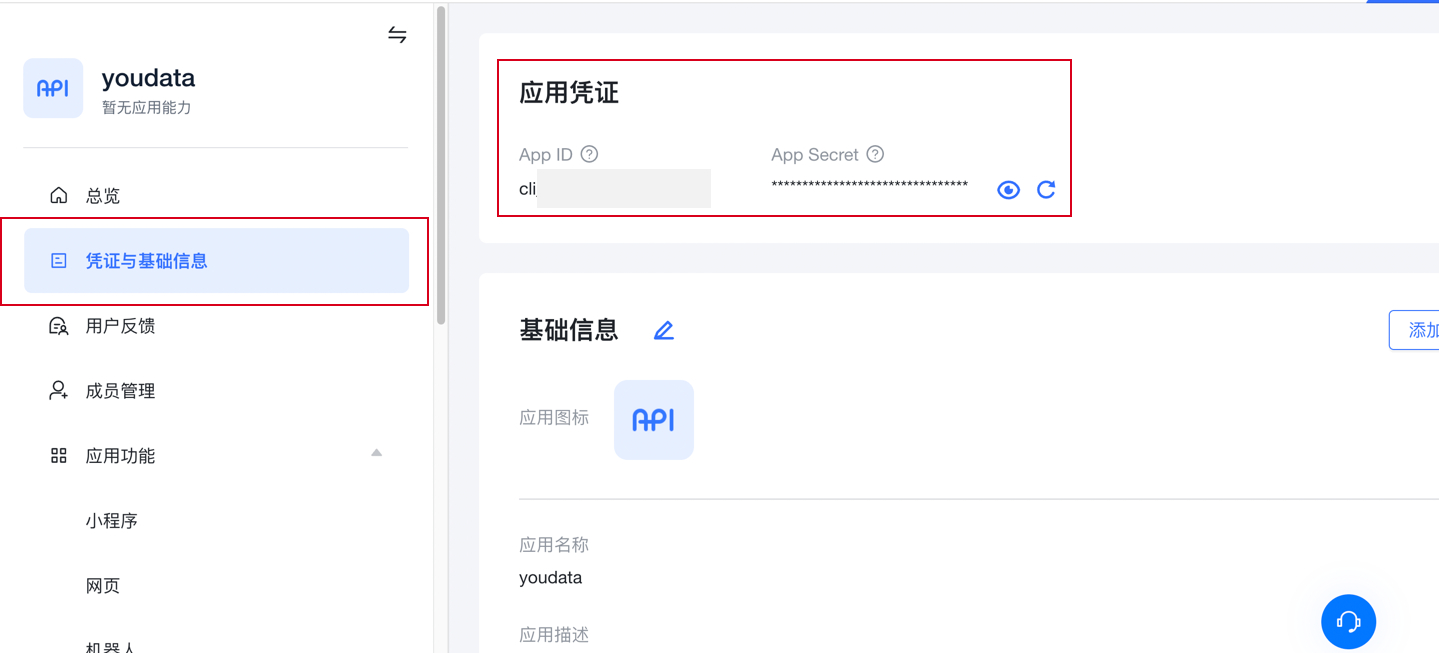
Task: Open the customer support headset button
Action: coord(1348,621)
